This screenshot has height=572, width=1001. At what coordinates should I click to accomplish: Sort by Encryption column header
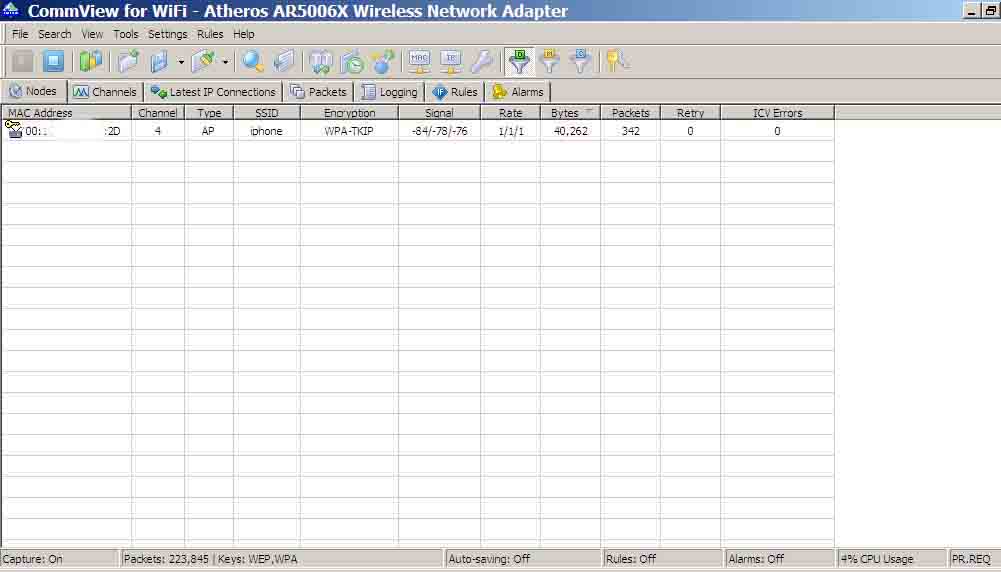tap(349, 113)
